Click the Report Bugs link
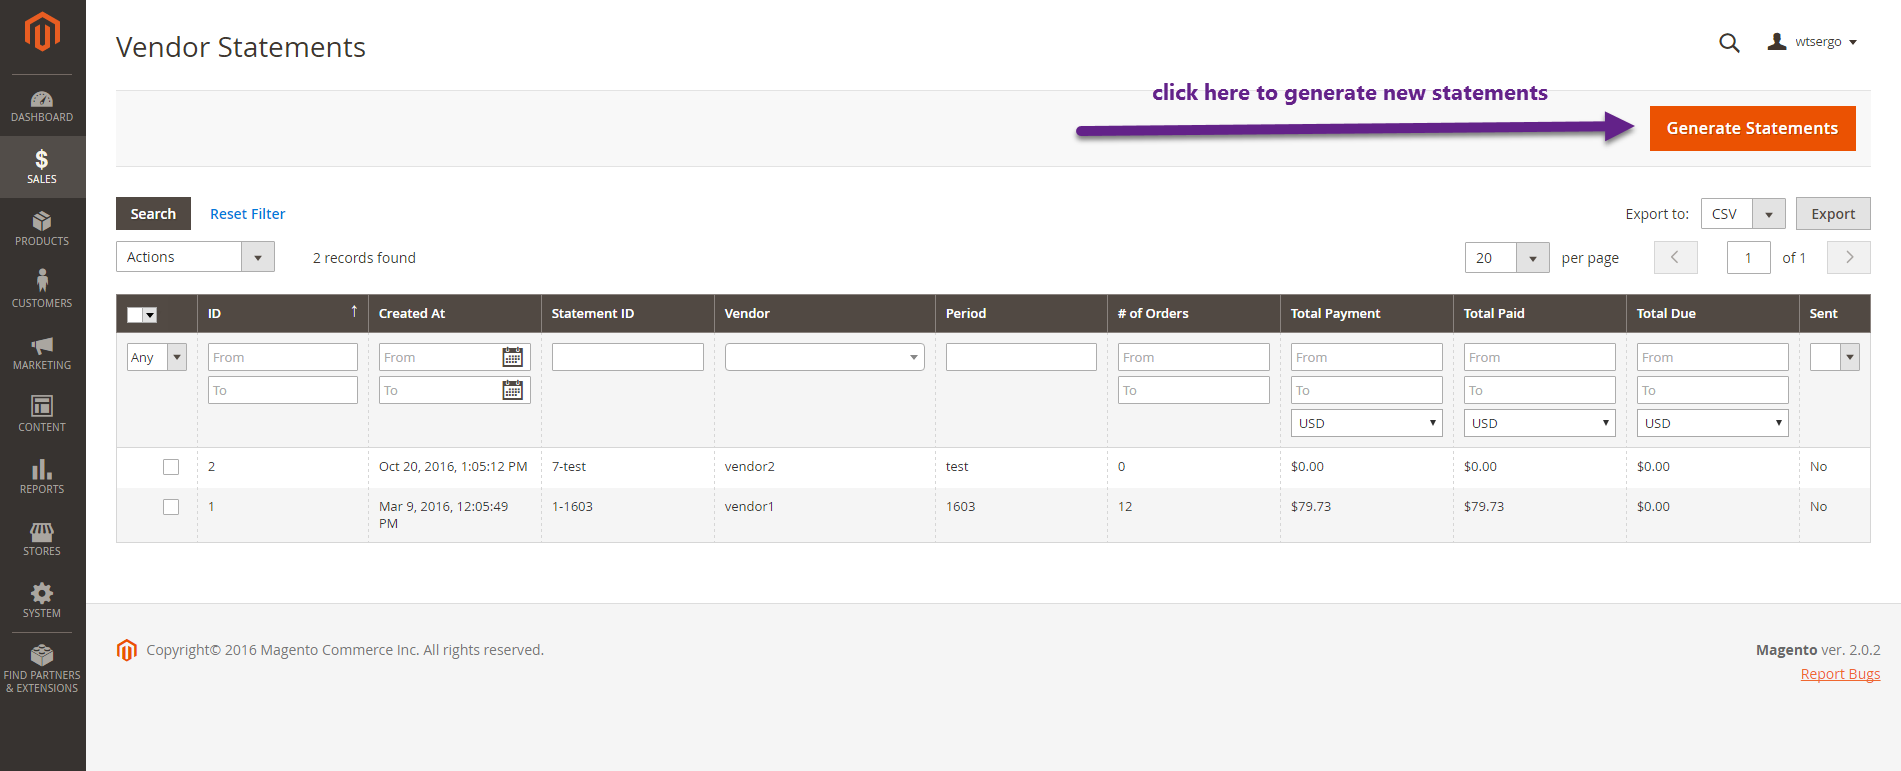This screenshot has width=1901, height=771. (1840, 674)
